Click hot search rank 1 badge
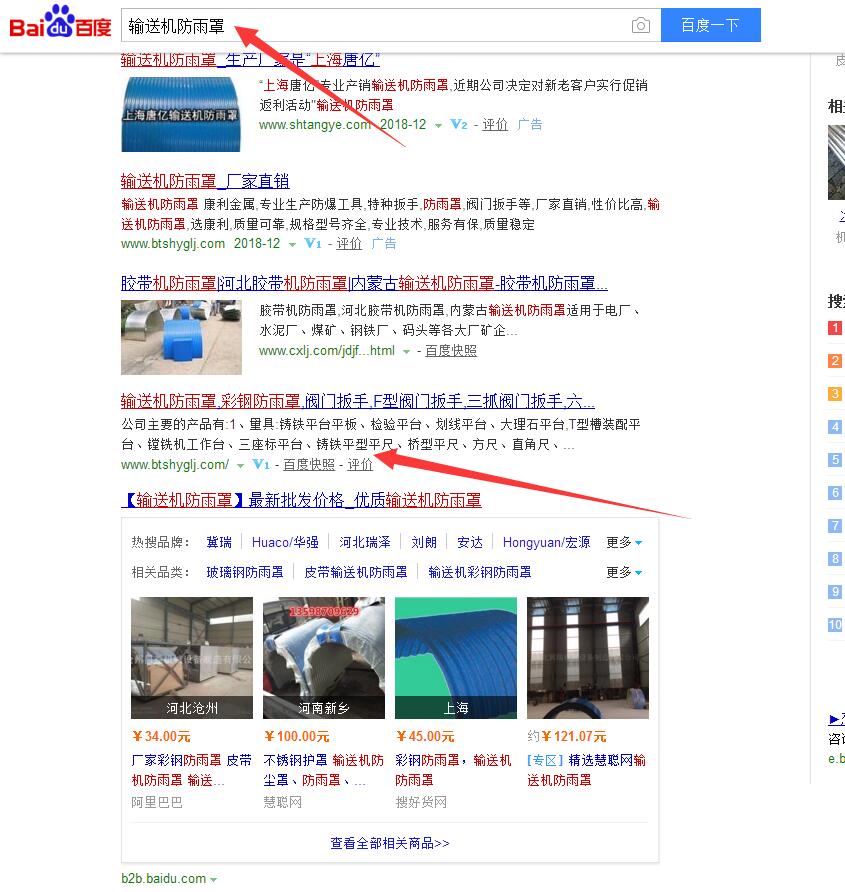 click(x=835, y=328)
